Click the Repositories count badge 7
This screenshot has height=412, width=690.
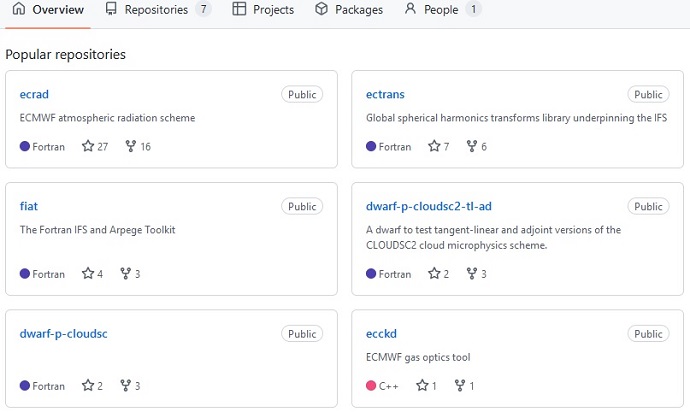(x=203, y=9)
